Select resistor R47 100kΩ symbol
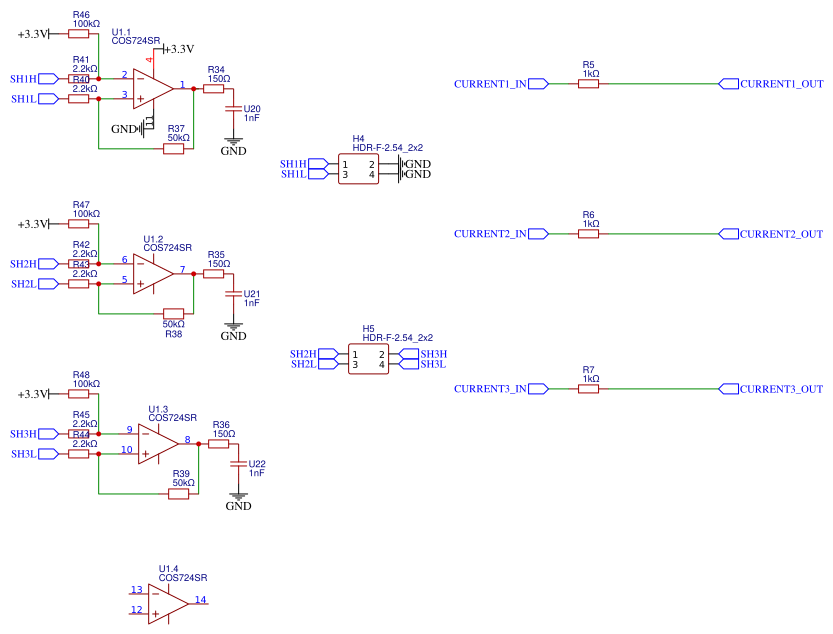833x634 pixels. tap(79, 224)
